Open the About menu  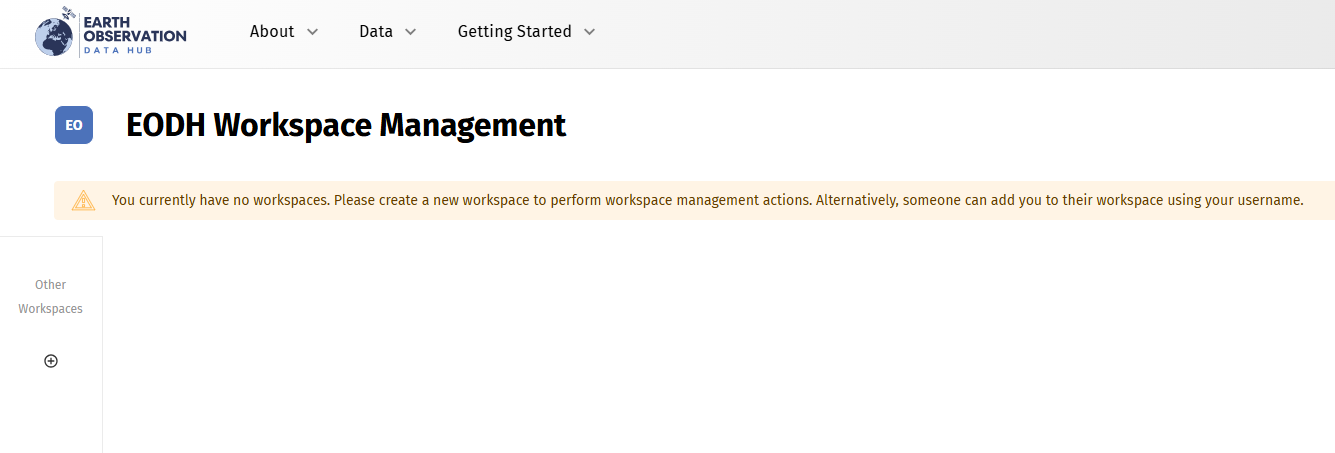coord(272,31)
